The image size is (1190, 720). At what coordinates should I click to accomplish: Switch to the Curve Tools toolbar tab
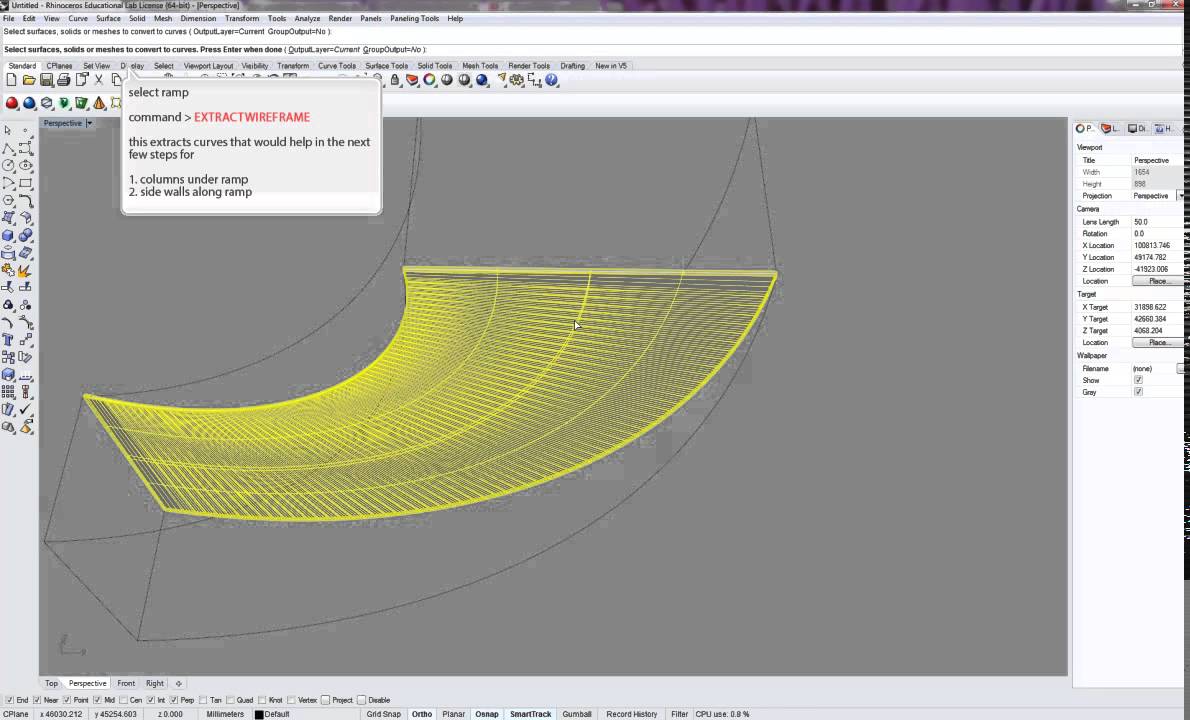coord(336,66)
